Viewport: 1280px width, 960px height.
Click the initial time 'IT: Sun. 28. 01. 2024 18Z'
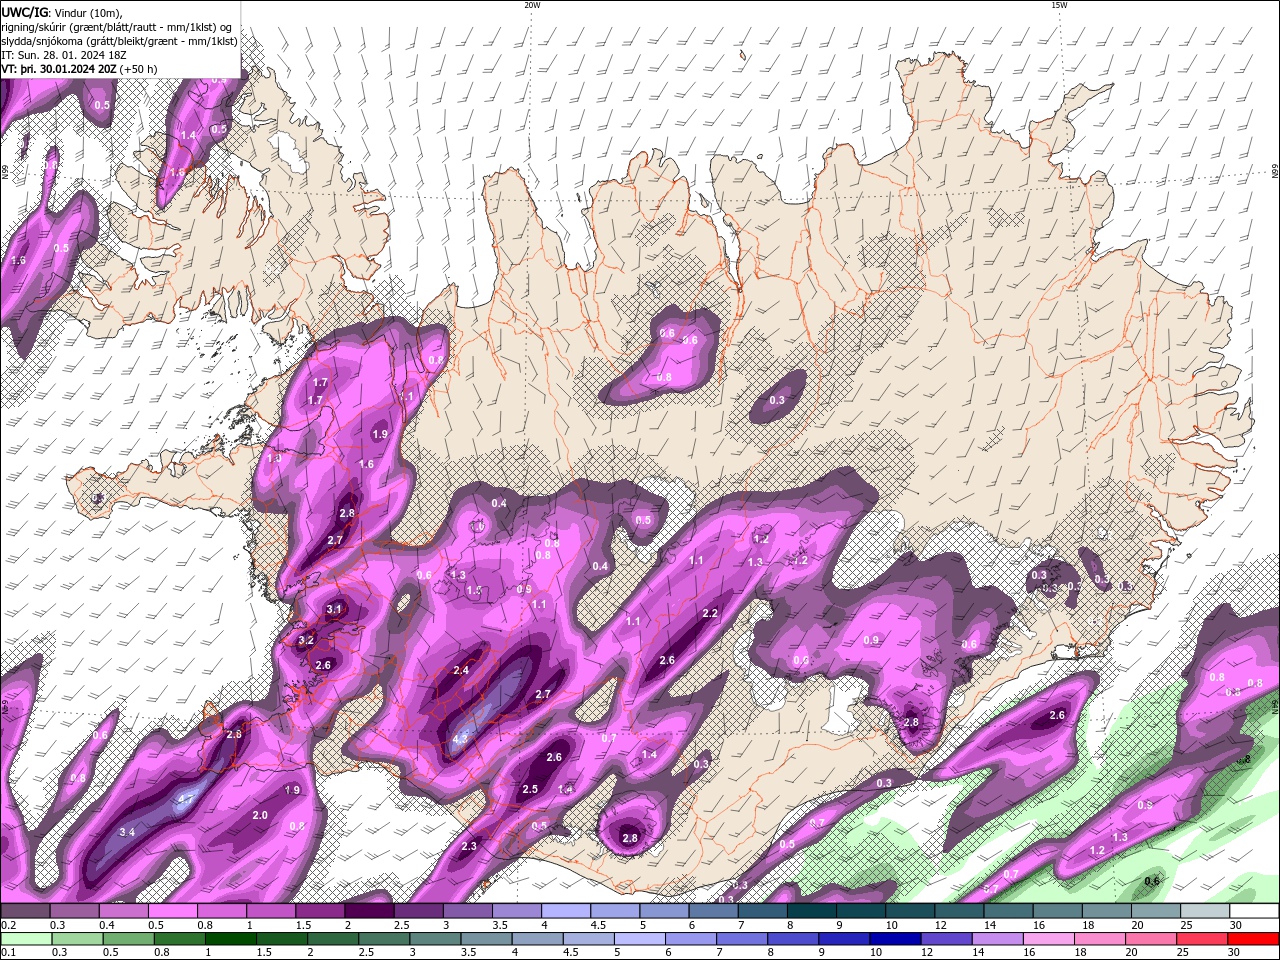point(65,55)
